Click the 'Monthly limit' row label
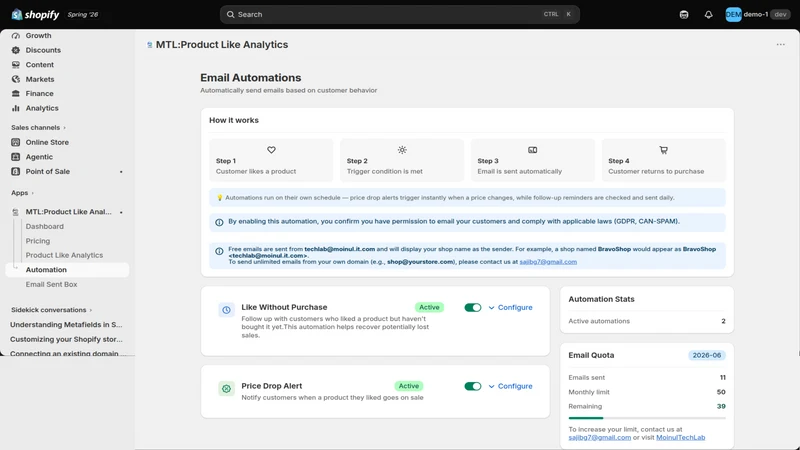Viewport: 800px width, 450px height. point(589,392)
